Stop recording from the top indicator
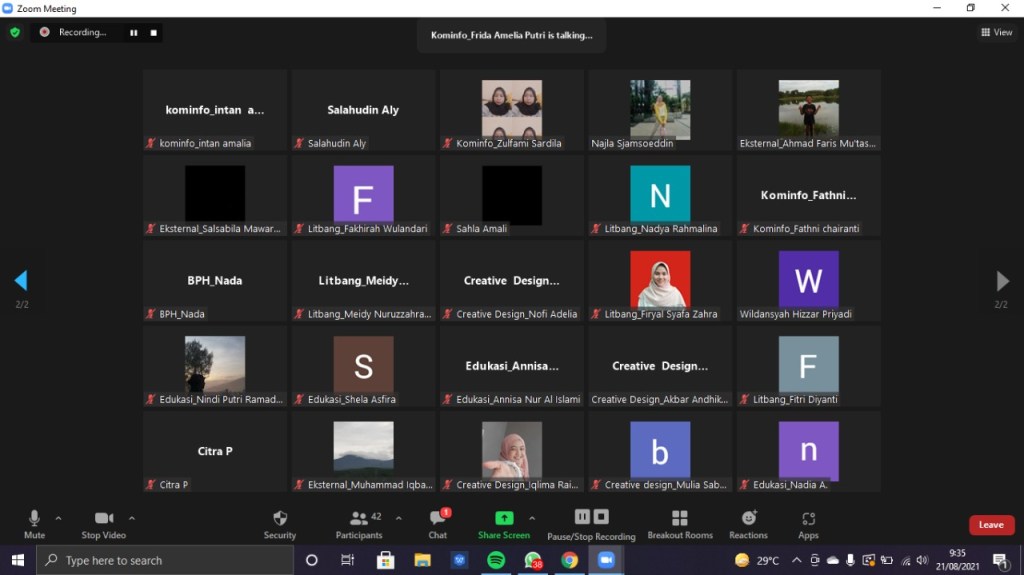This screenshot has height=575, width=1024. tap(153, 32)
